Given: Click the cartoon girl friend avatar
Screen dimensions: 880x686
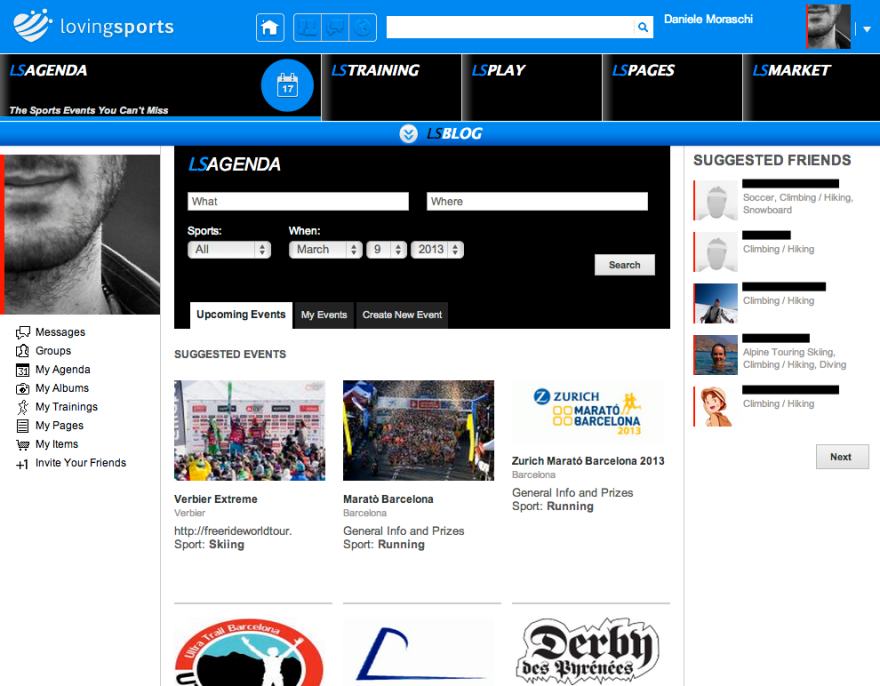Looking at the screenshot, I should [x=716, y=406].
